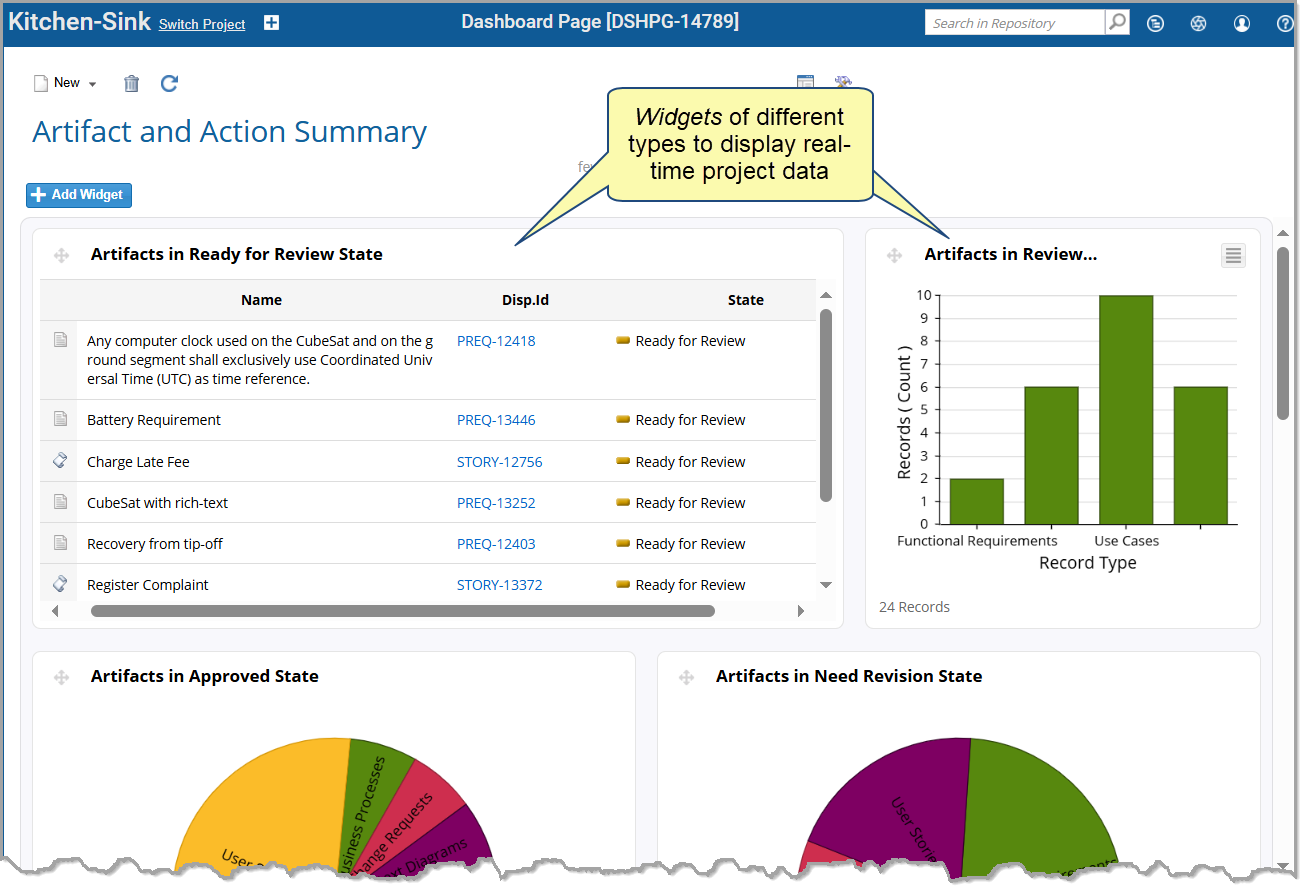Click the table's horizontal scrollbar thumb
Screen dimensions: 1303x896
click(402, 611)
